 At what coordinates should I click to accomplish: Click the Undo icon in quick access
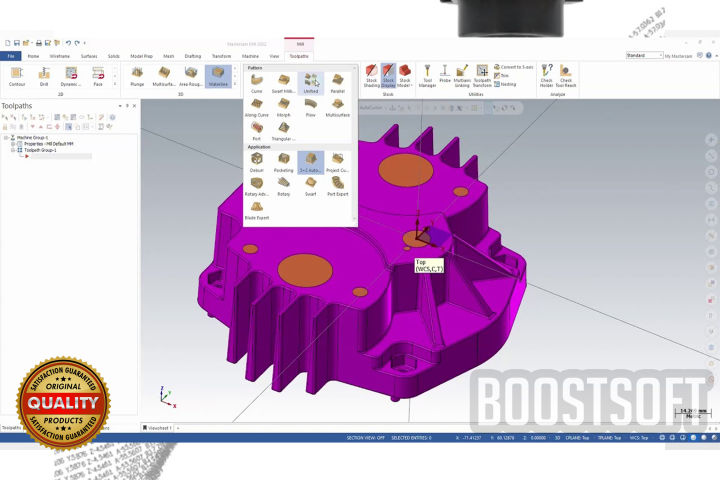coord(68,43)
